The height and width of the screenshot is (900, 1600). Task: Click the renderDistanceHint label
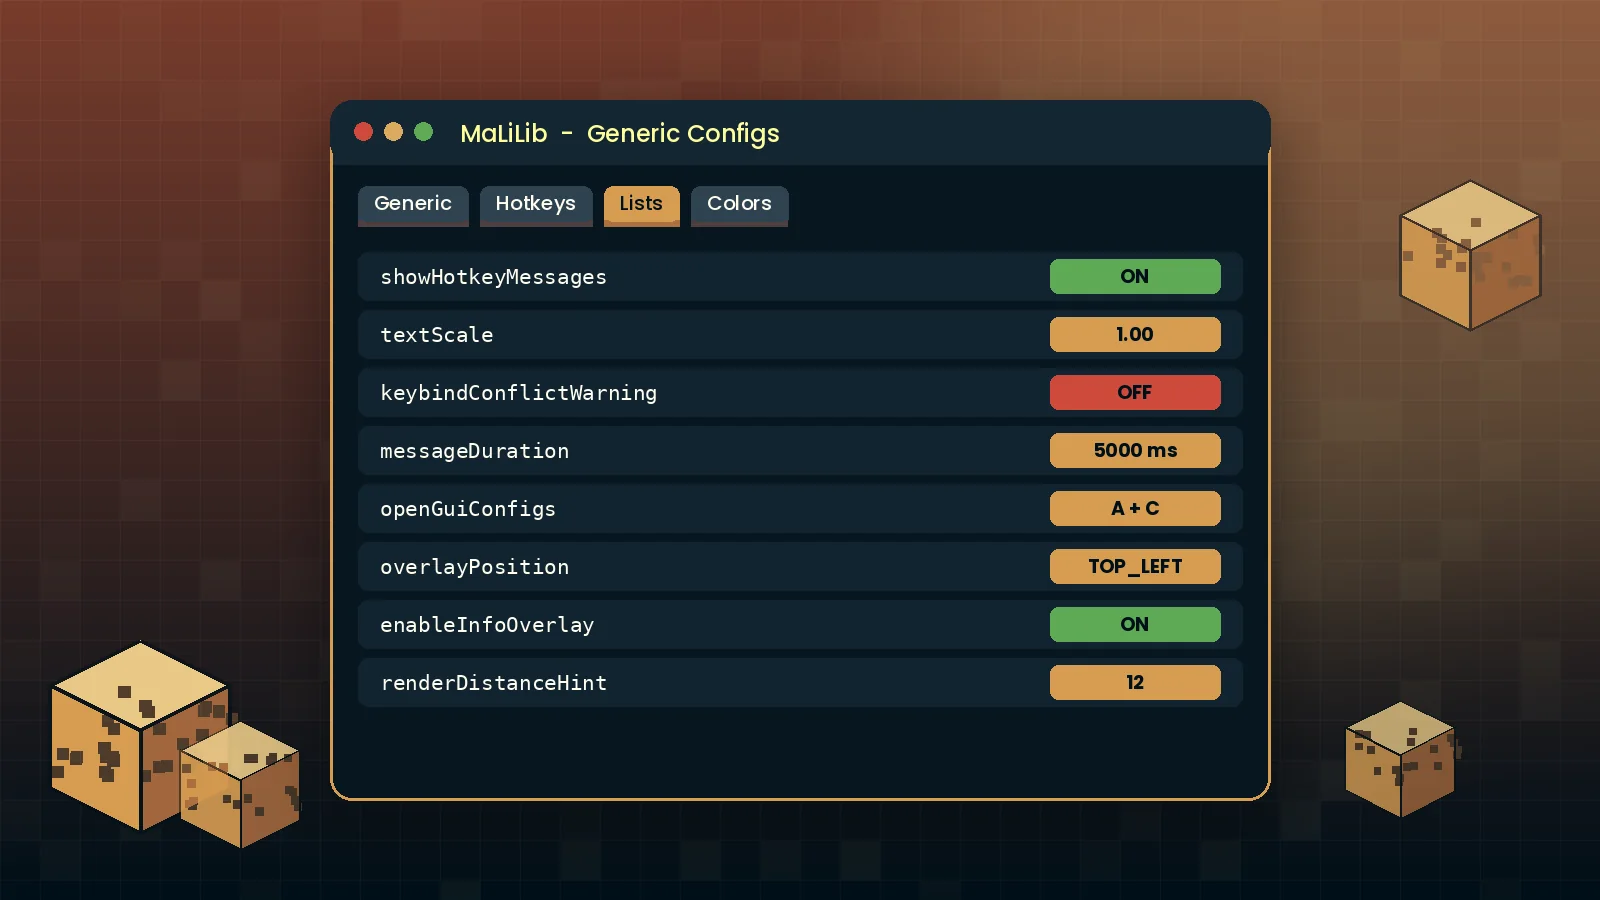(493, 683)
